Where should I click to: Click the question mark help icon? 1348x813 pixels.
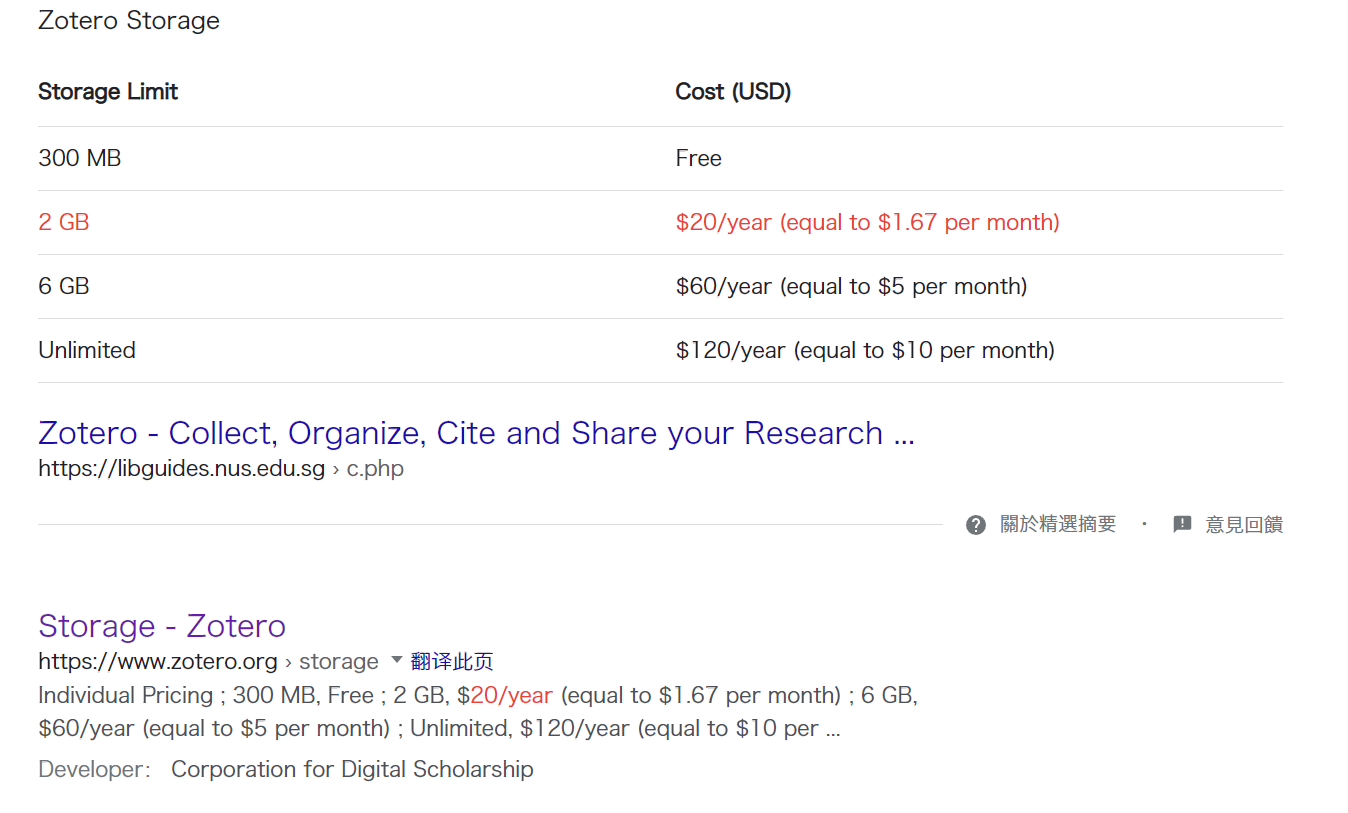[976, 525]
